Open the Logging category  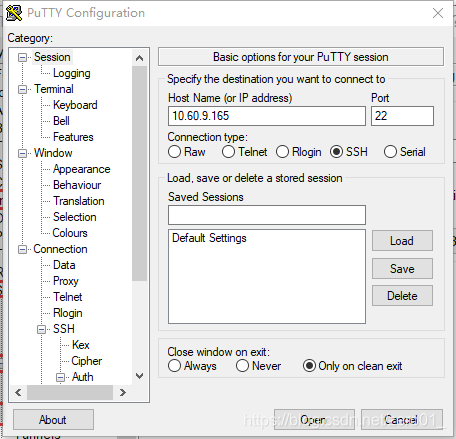pos(72,73)
